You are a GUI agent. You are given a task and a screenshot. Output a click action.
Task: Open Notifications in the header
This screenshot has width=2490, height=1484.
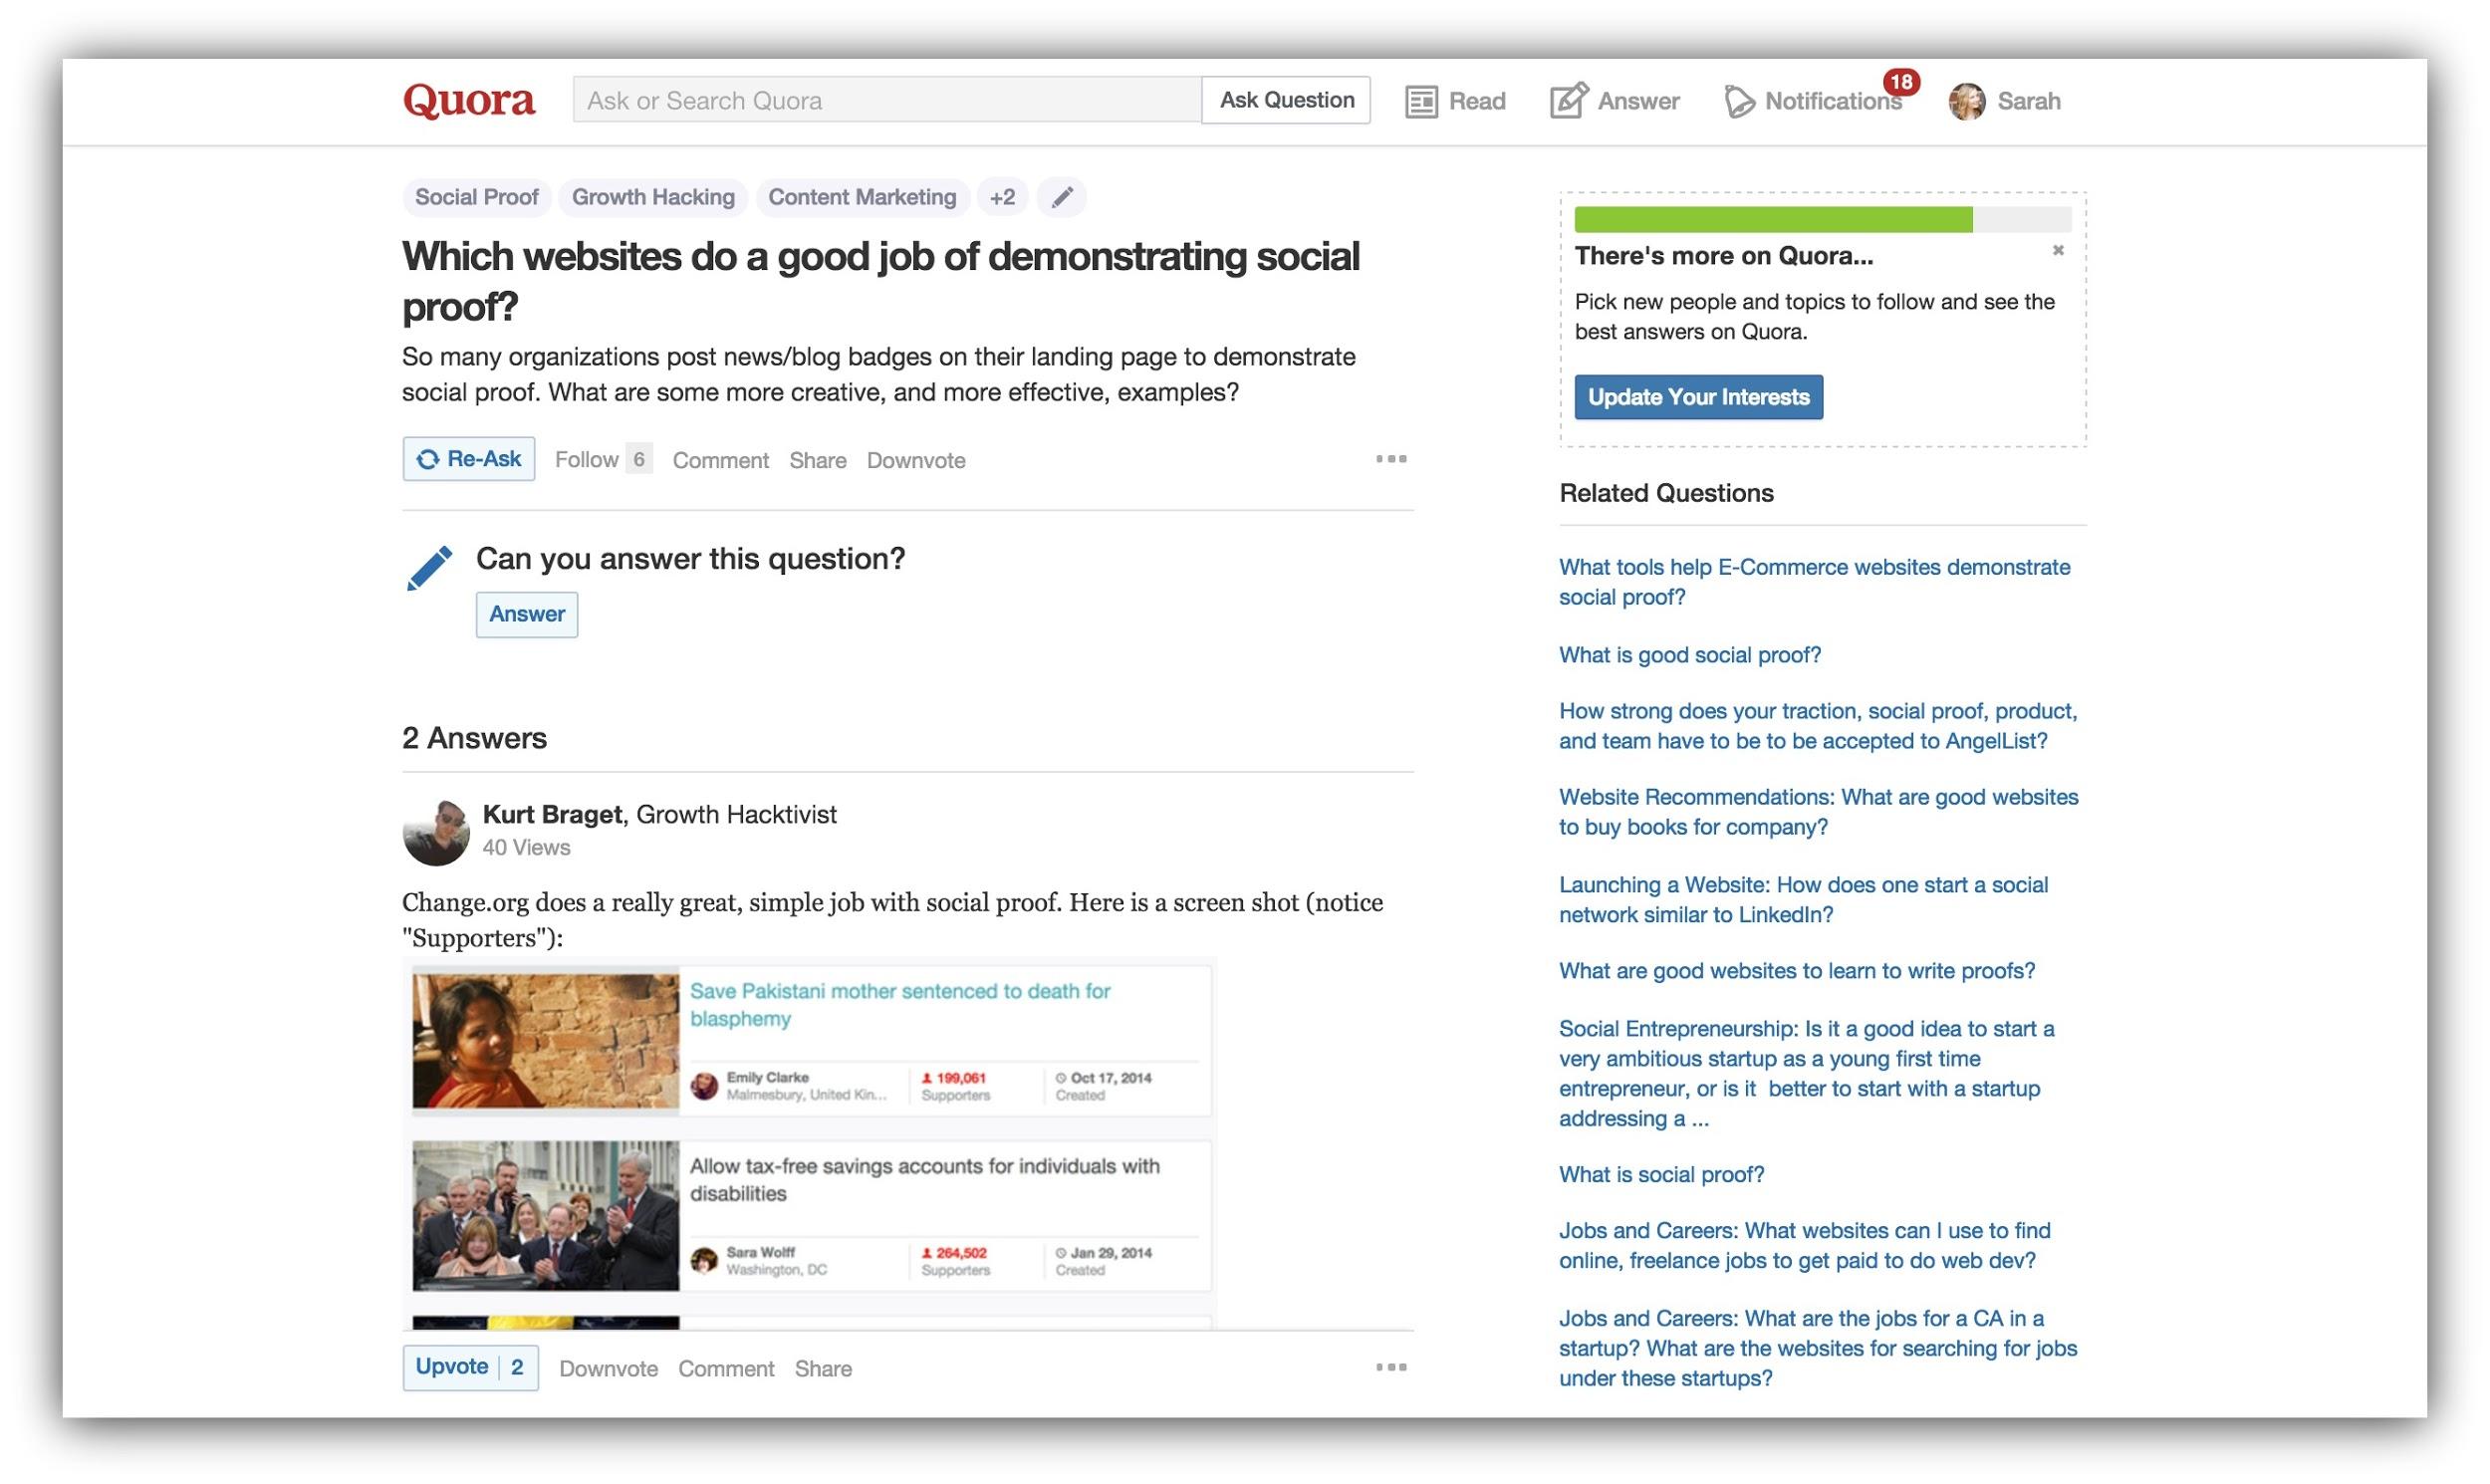pos(1813,101)
